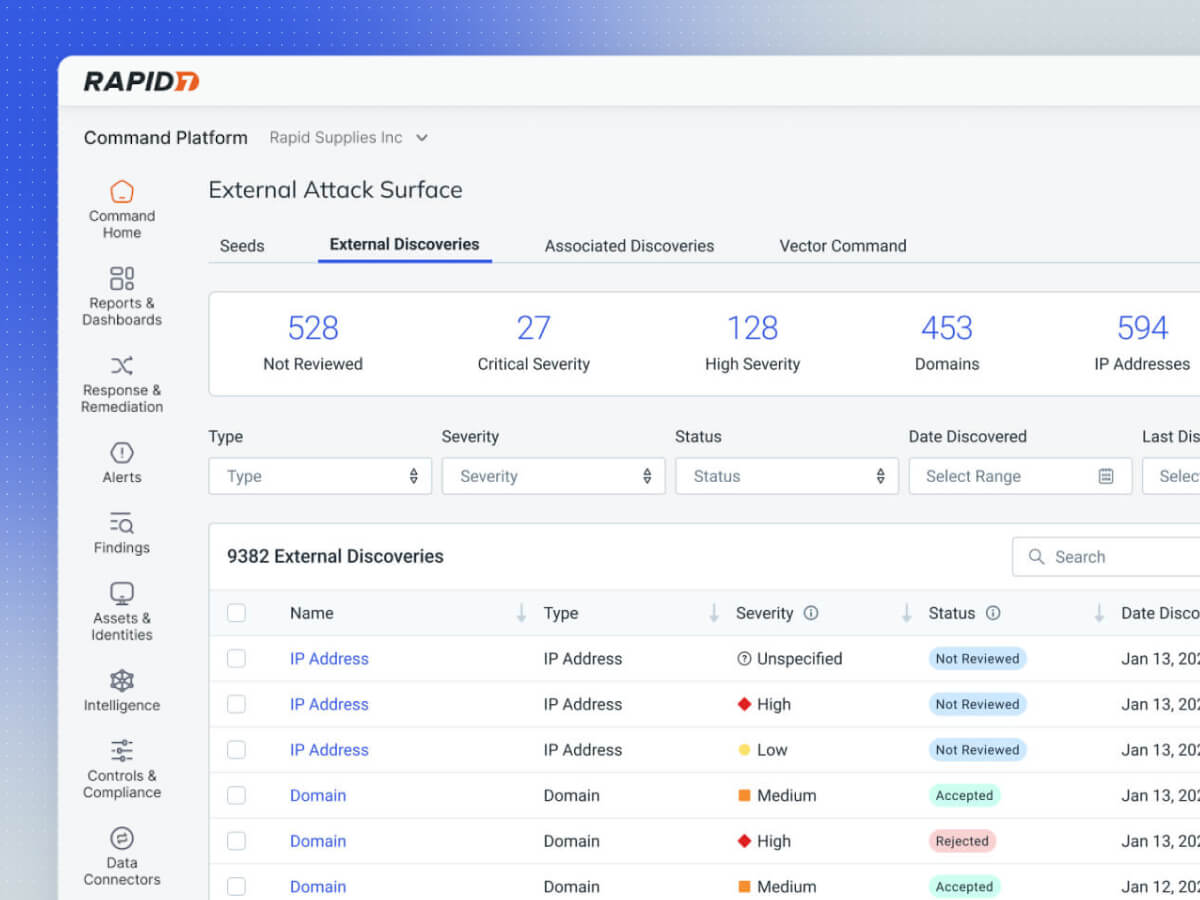Open the Alerts section icon
Viewport: 1200px width, 900px height.
pos(122,453)
